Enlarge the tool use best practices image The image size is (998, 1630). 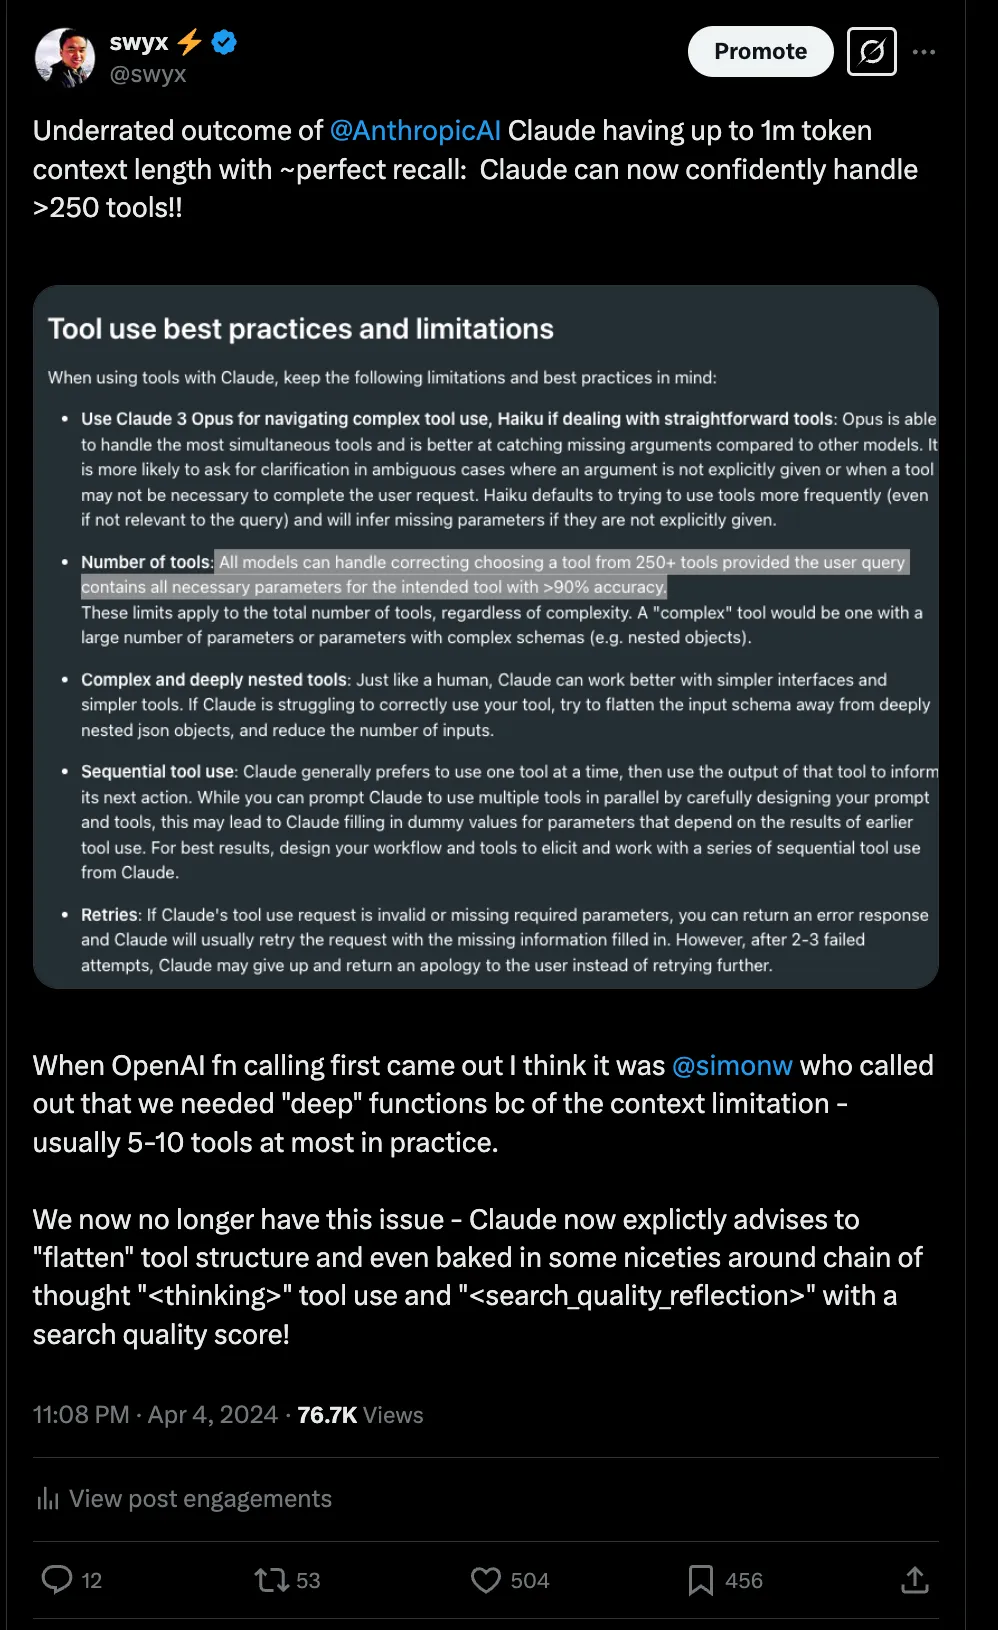click(486, 637)
